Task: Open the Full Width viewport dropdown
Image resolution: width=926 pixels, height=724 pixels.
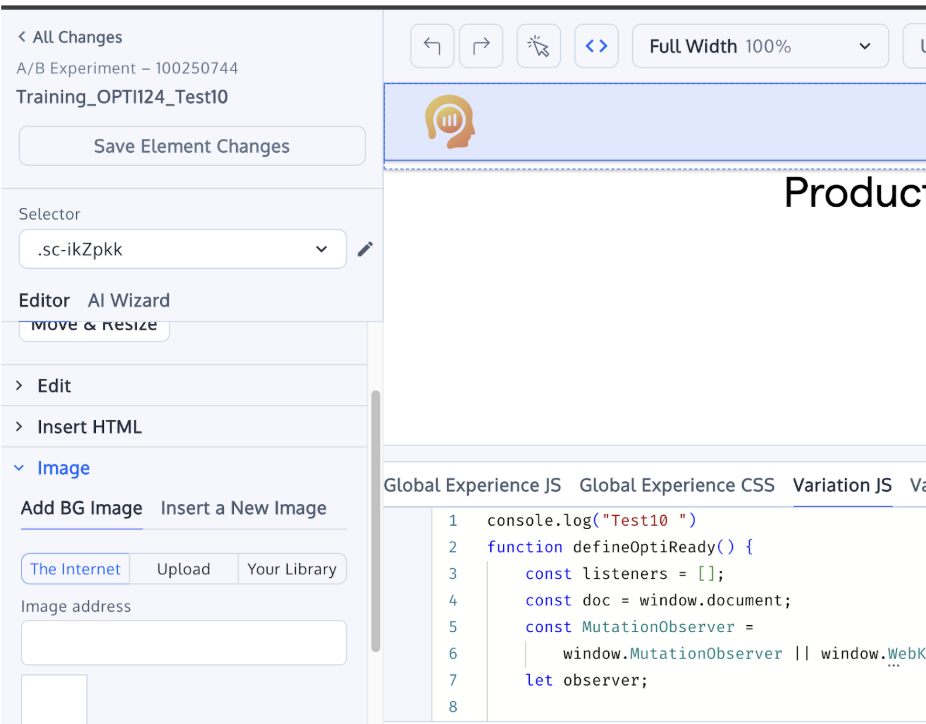Action: 760,46
